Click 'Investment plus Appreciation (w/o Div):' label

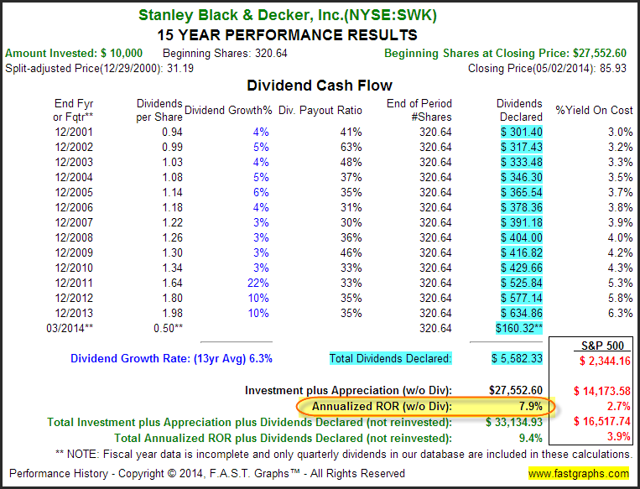pyautogui.click(x=348, y=391)
